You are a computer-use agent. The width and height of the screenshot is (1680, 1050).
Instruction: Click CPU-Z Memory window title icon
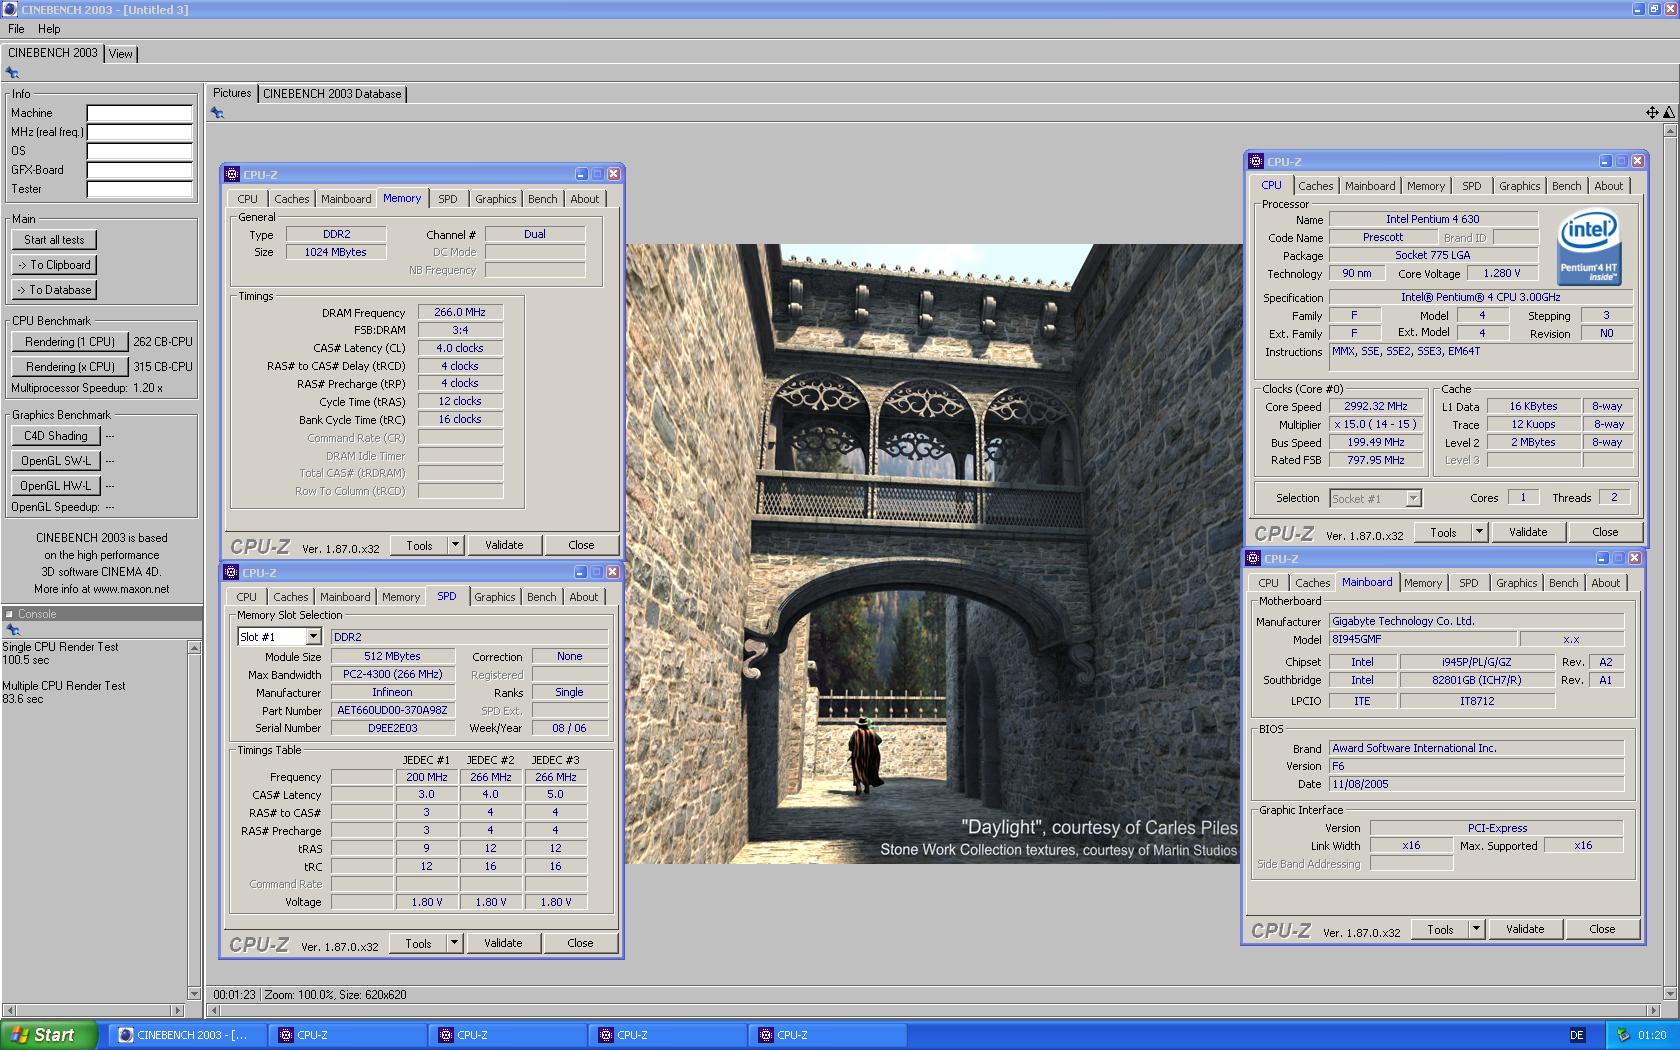(231, 174)
